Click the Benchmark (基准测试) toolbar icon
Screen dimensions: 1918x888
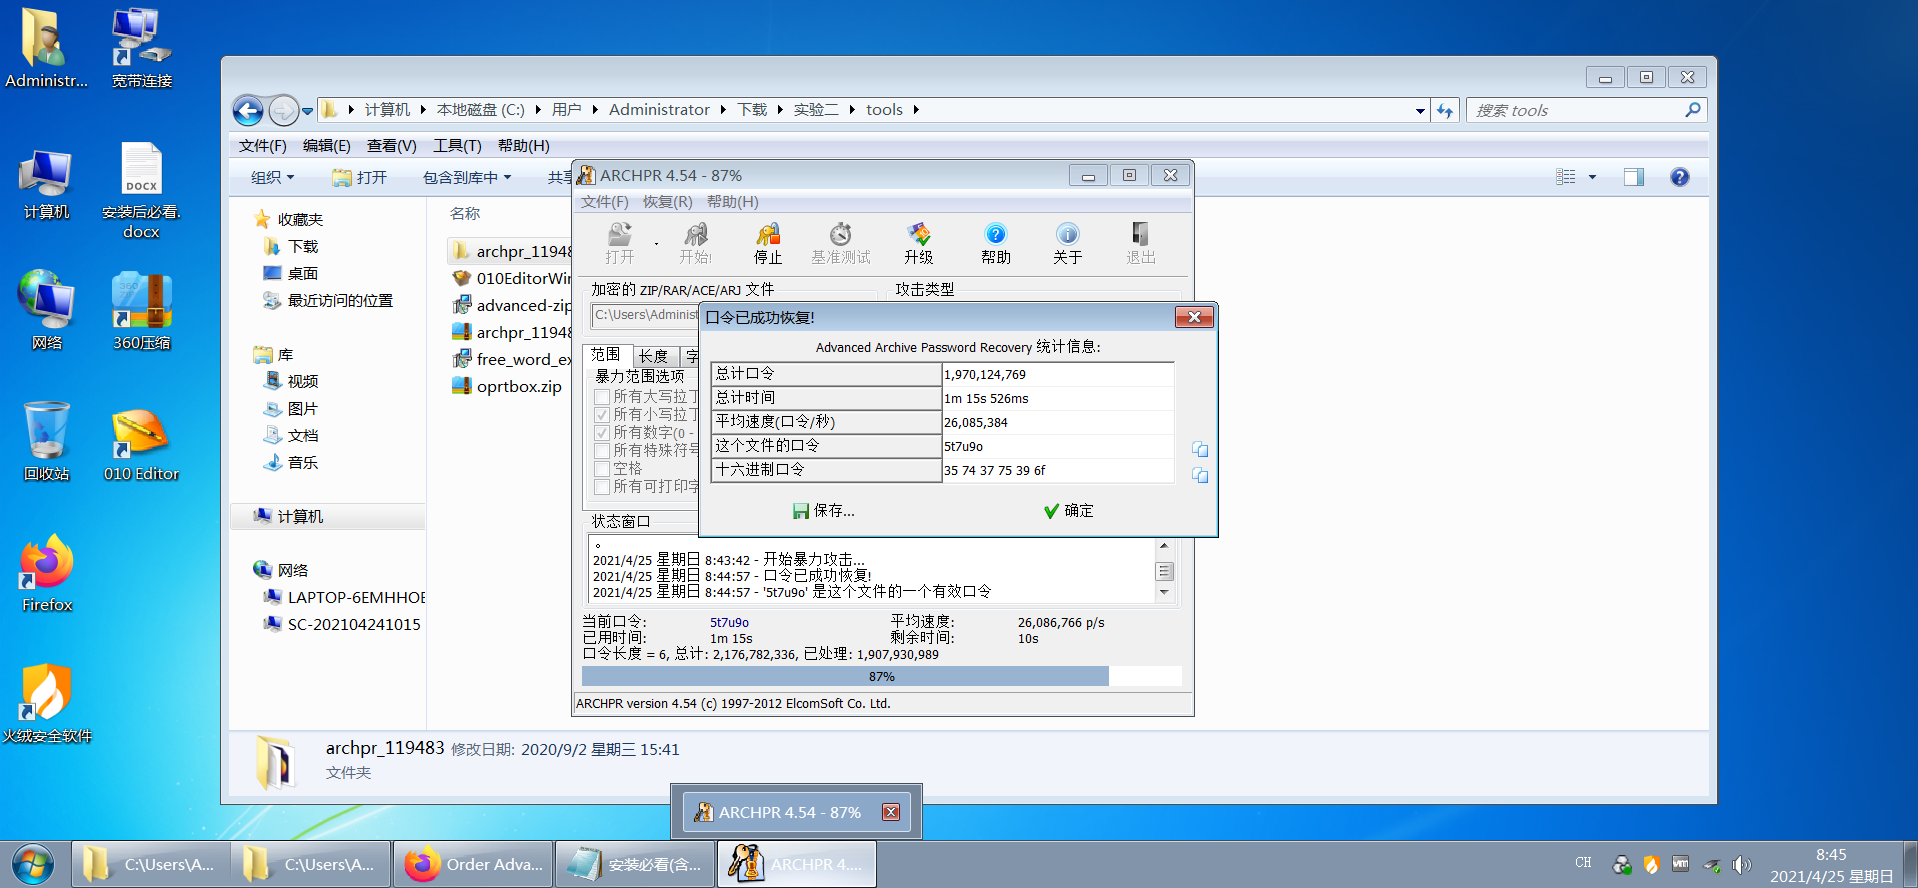pos(841,243)
